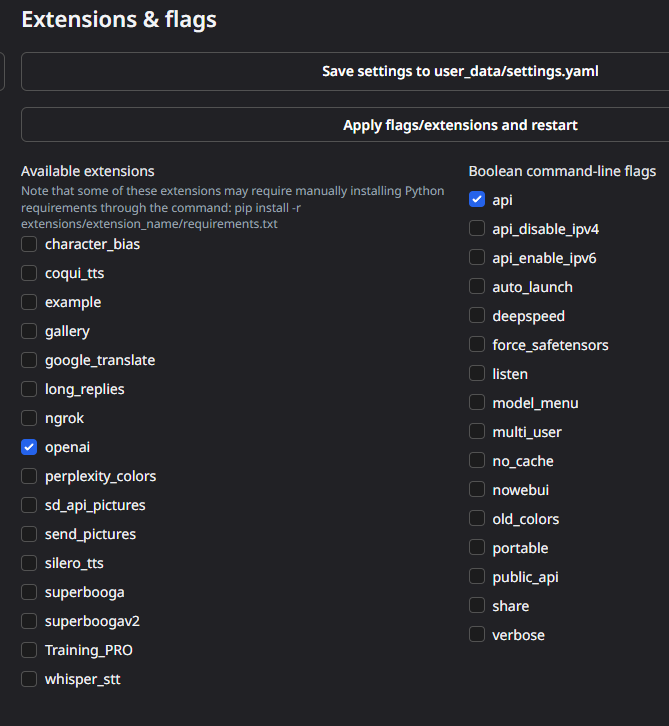This screenshot has width=669, height=726.
Task: Enable the listen flag checkbox
Action: tap(477, 374)
